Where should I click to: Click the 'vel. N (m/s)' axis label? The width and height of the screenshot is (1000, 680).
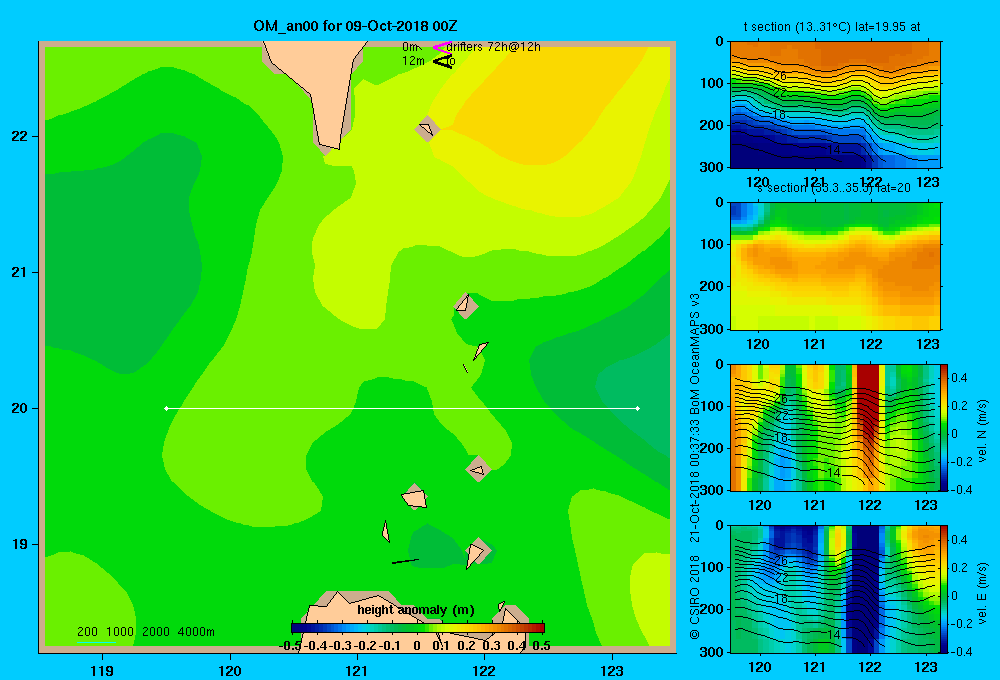pyautogui.click(x=982, y=431)
